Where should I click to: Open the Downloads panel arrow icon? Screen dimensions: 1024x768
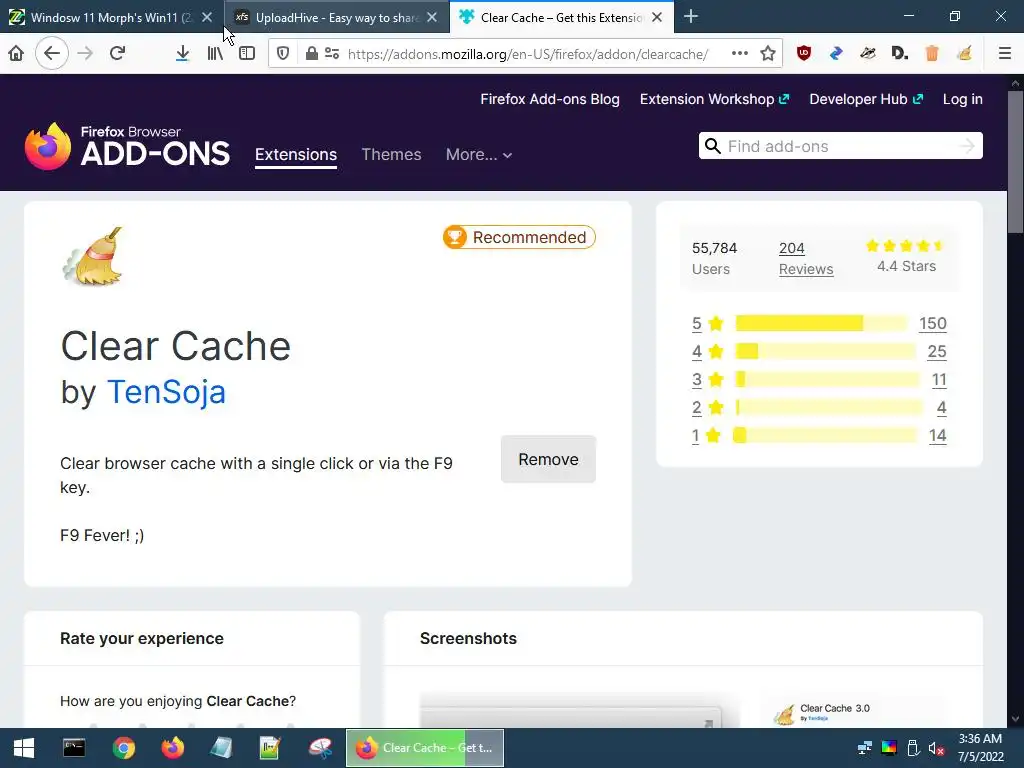[183, 54]
